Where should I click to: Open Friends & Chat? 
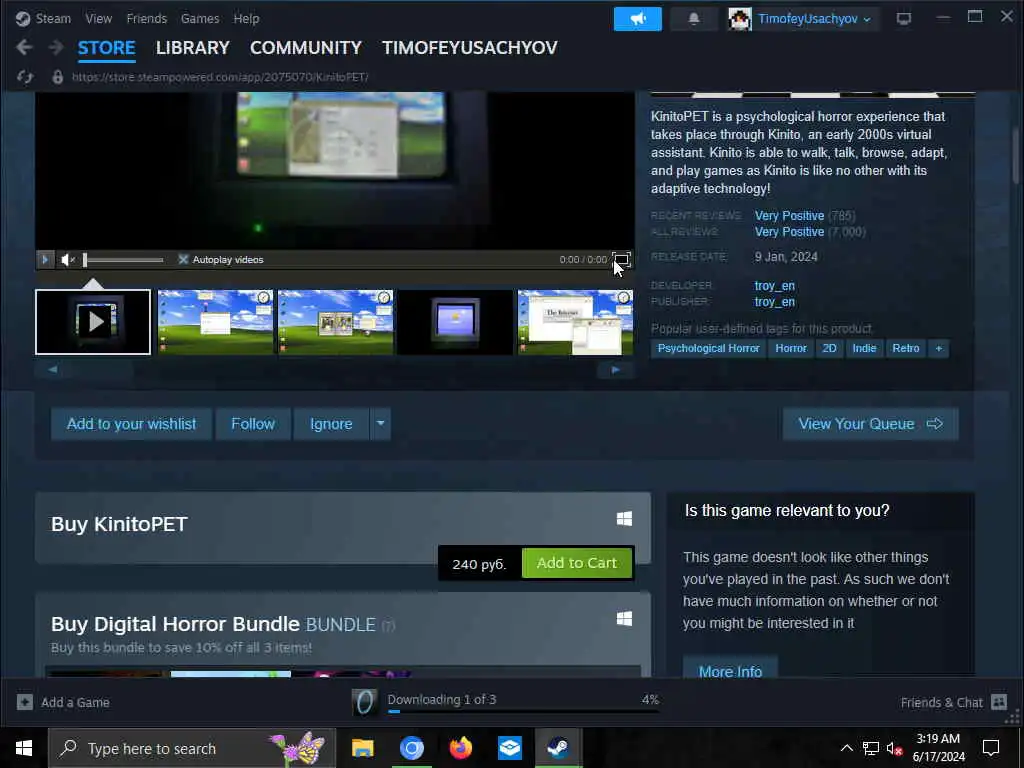pyautogui.click(x=953, y=702)
